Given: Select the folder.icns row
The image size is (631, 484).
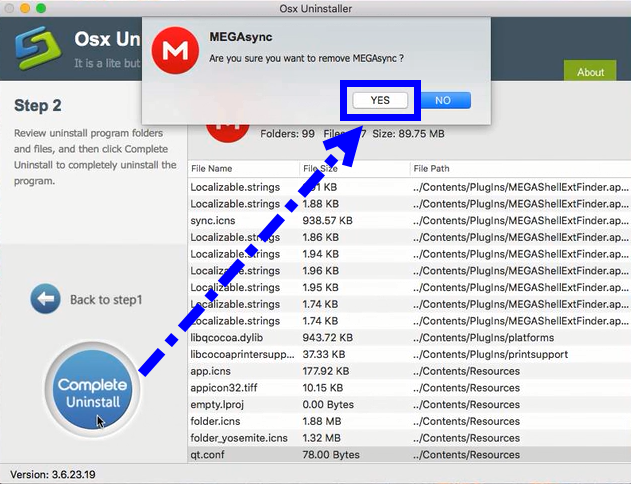Looking at the screenshot, I should (217, 421).
